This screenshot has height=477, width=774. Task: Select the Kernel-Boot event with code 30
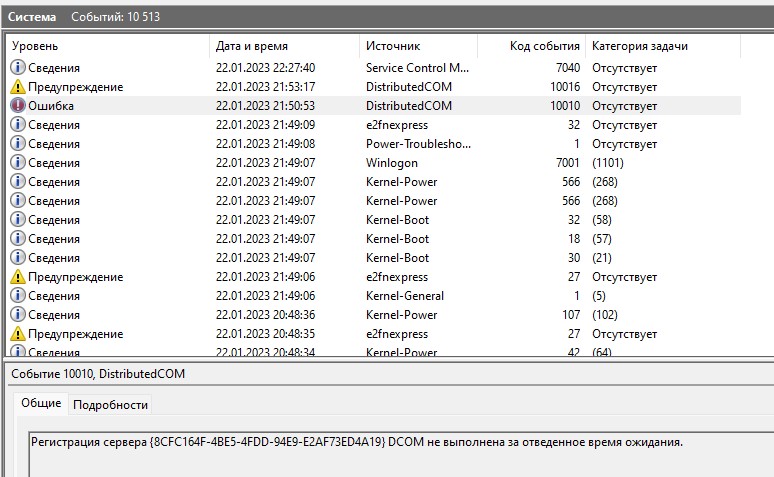[397, 258]
